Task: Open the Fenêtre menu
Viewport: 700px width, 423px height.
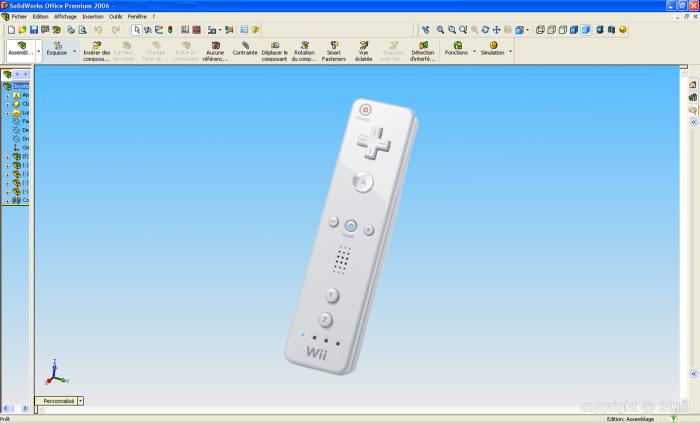Action: pyautogui.click(x=137, y=17)
